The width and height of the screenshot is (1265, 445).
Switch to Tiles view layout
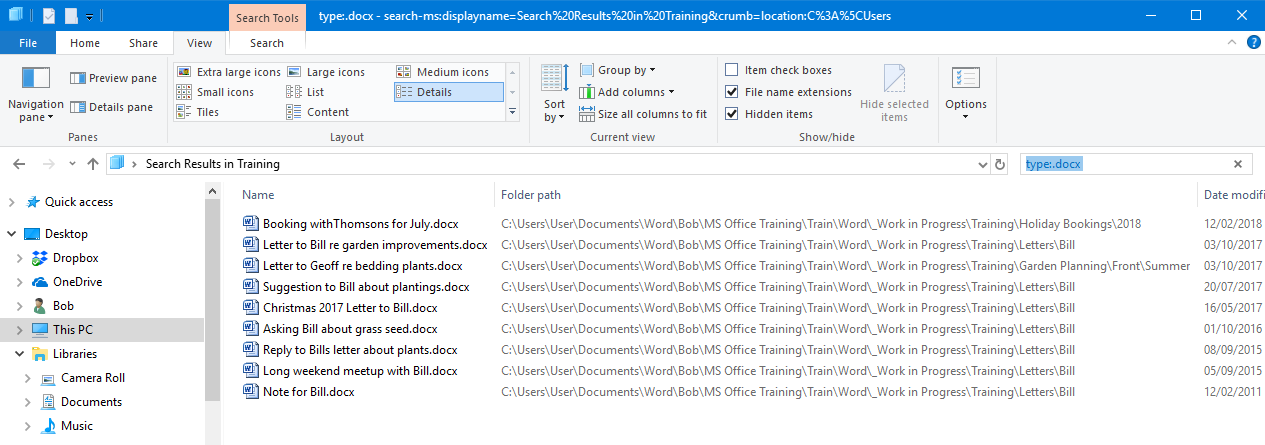[184, 112]
